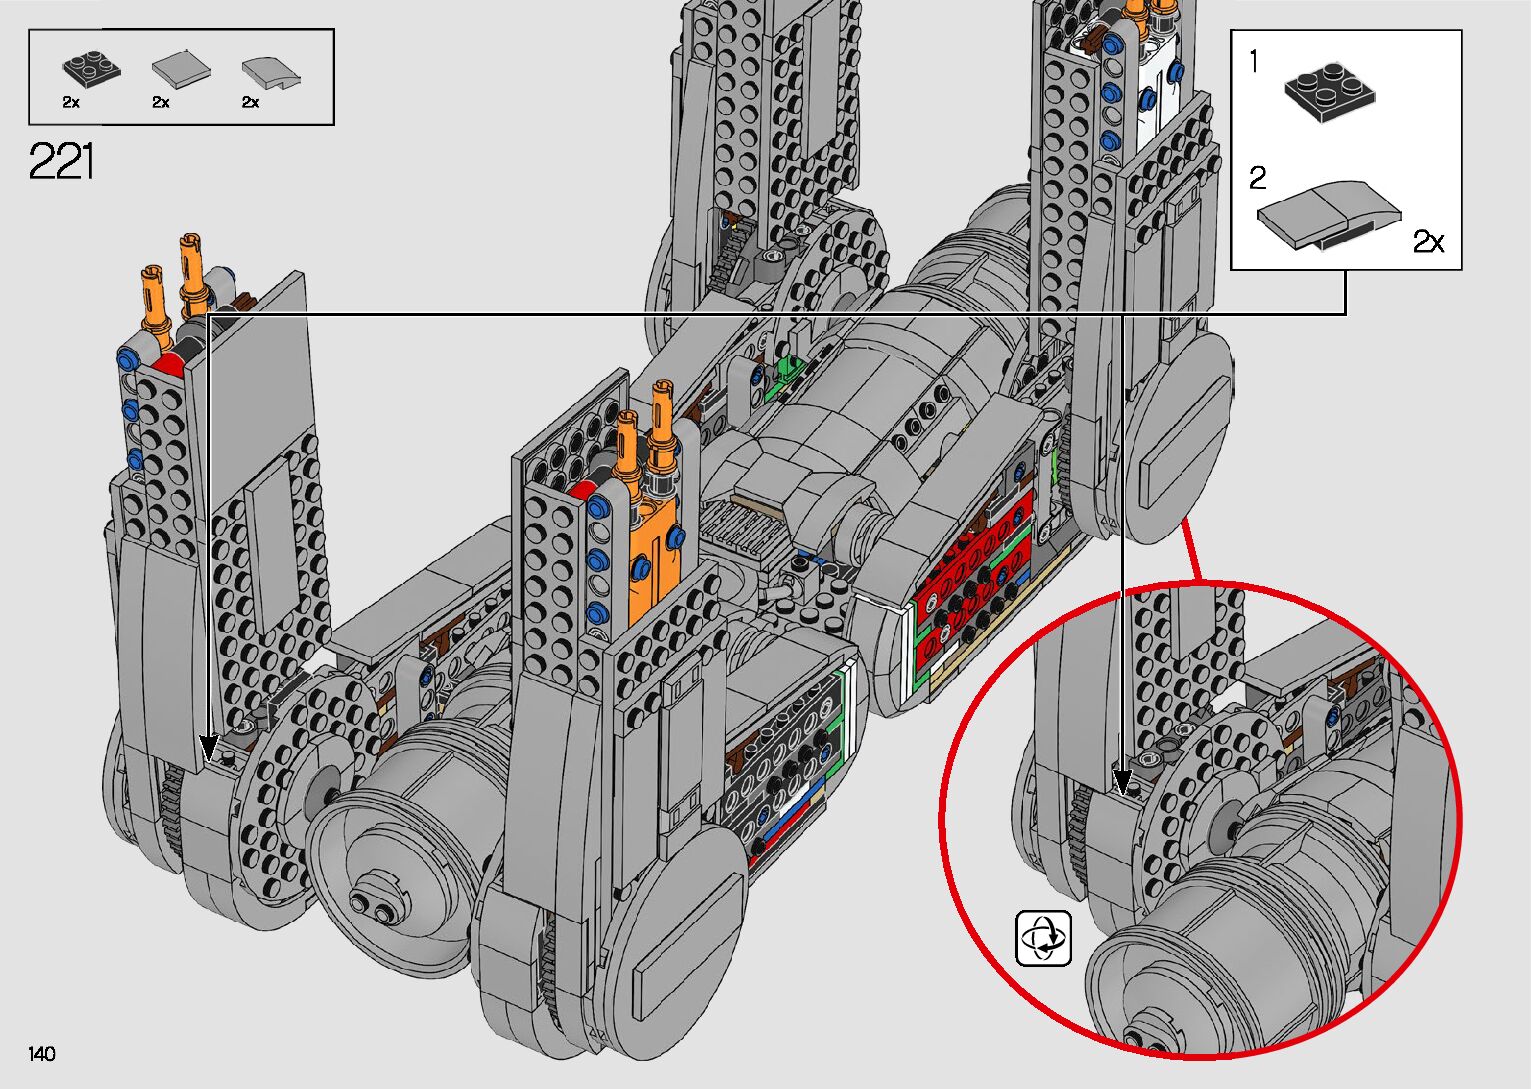
Task: Click the 2x count under black plate
Action: 70,102
